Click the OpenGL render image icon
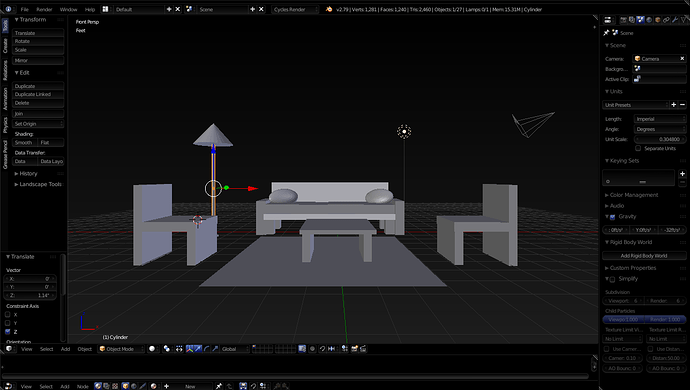690x390 pixels. (354, 349)
